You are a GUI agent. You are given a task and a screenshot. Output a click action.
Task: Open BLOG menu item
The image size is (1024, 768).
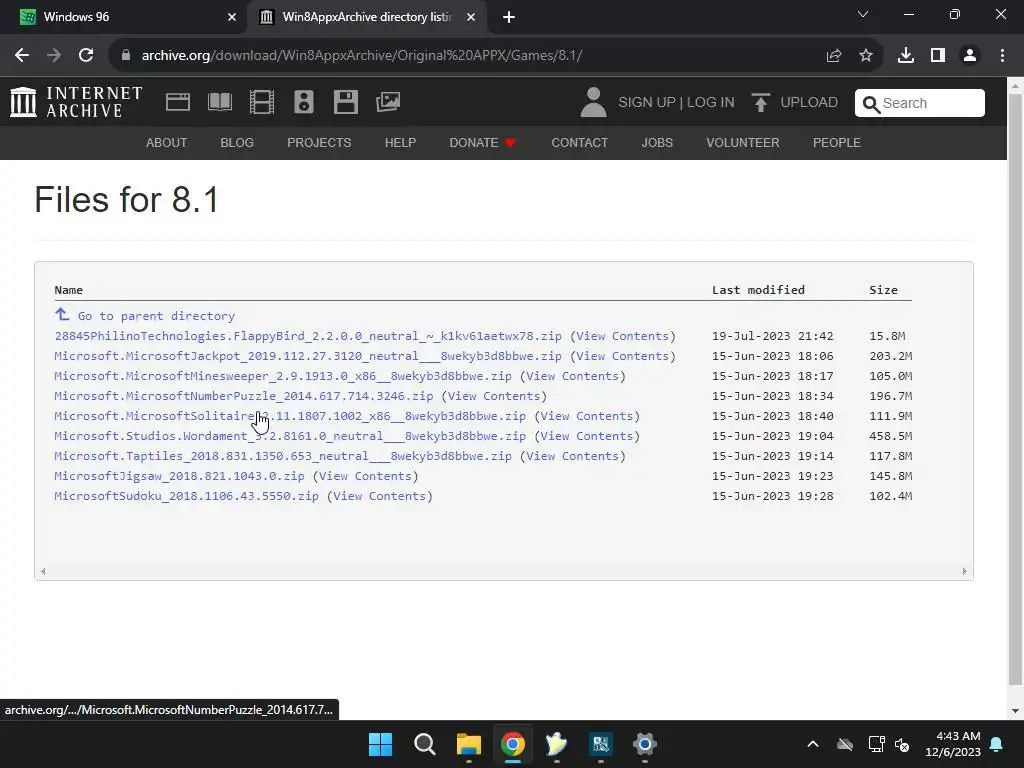click(x=237, y=142)
